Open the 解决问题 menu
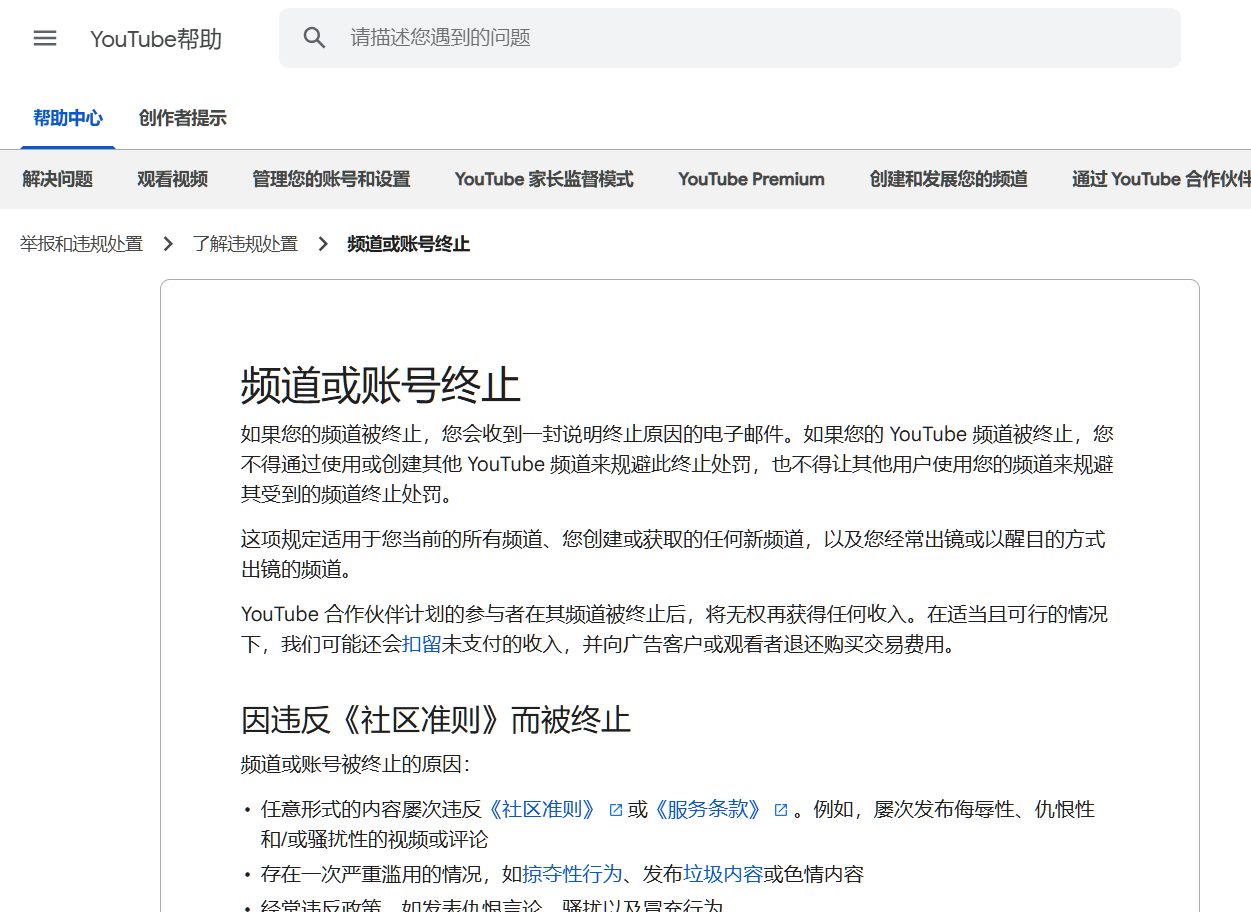 point(58,179)
